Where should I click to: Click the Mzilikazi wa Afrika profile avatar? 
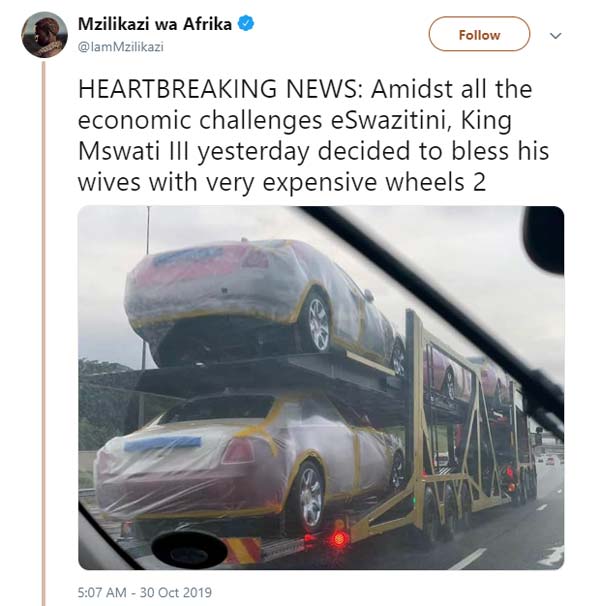tap(44, 35)
